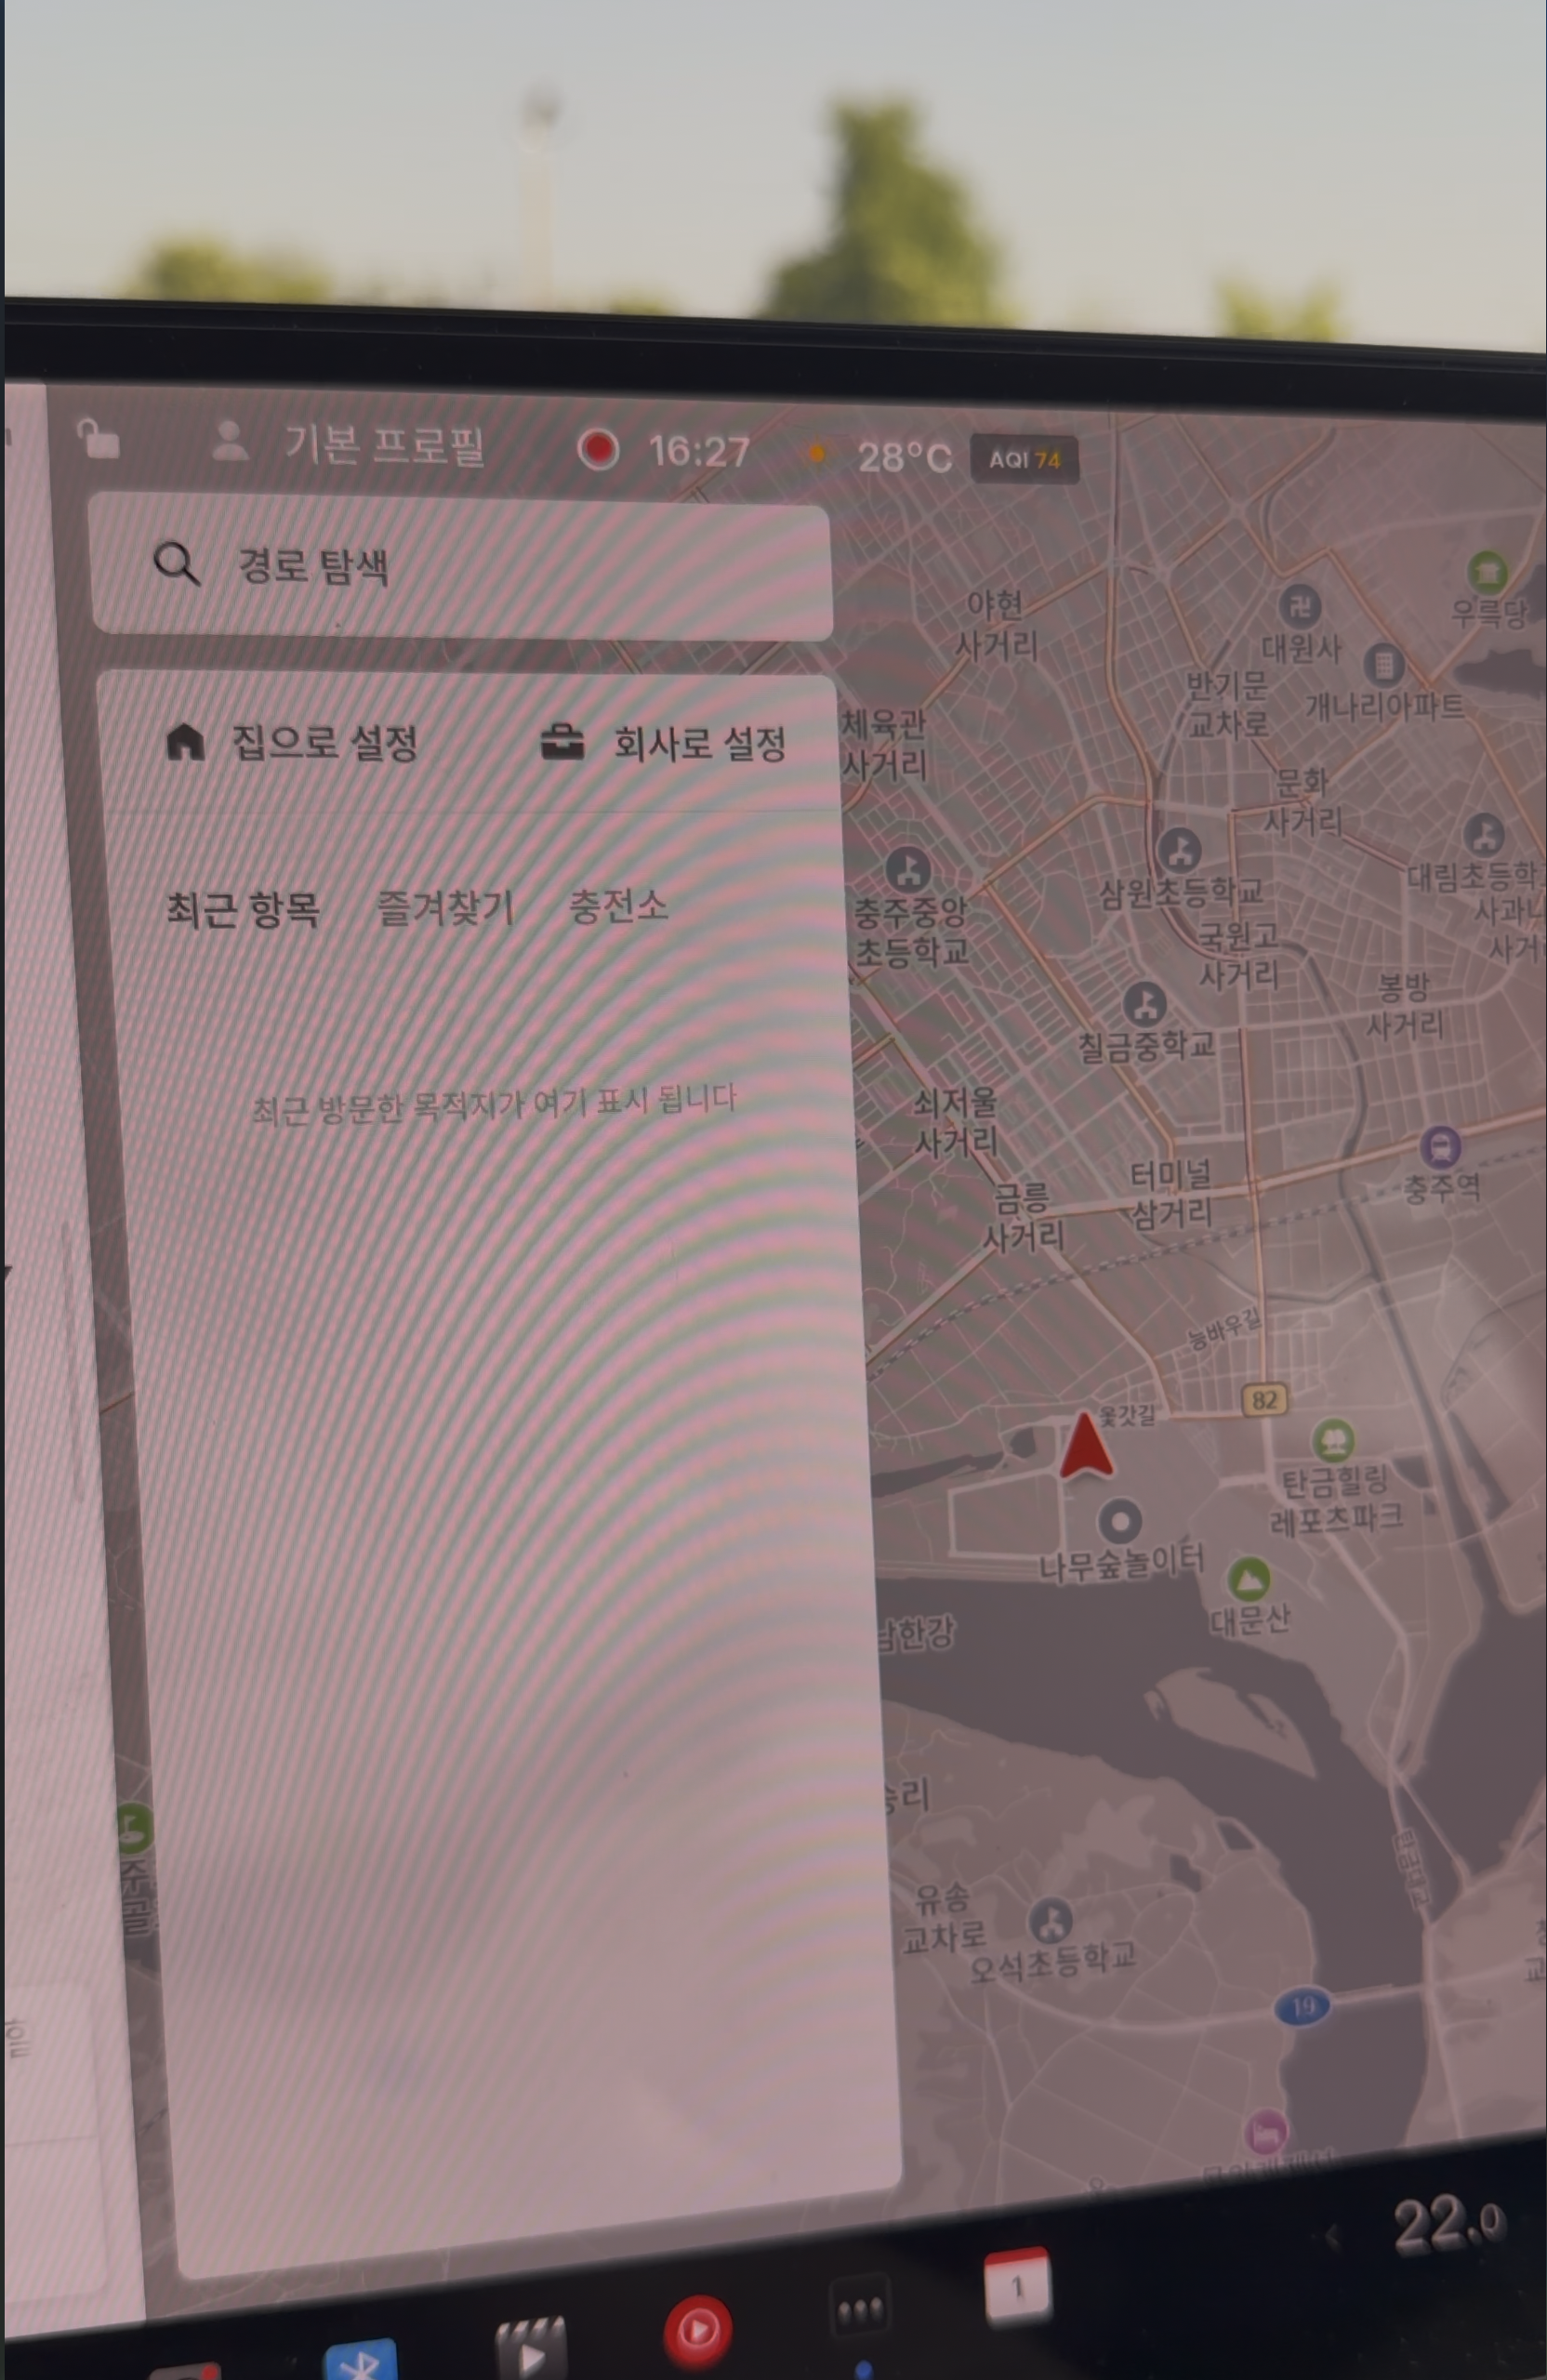Image resolution: width=1547 pixels, height=2380 pixels.
Task: Select the 충주역 train station icon
Action: click(x=1440, y=1147)
